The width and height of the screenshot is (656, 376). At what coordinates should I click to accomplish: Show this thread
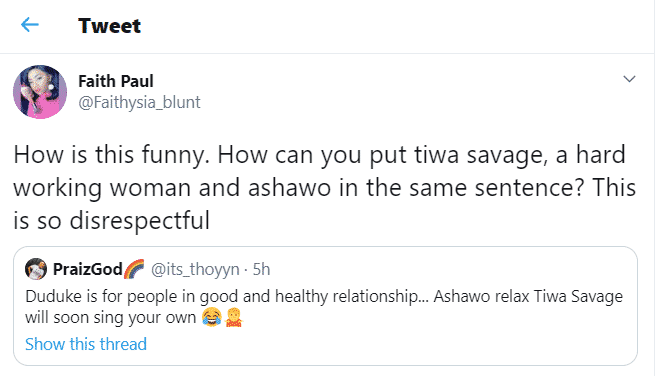coord(86,344)
